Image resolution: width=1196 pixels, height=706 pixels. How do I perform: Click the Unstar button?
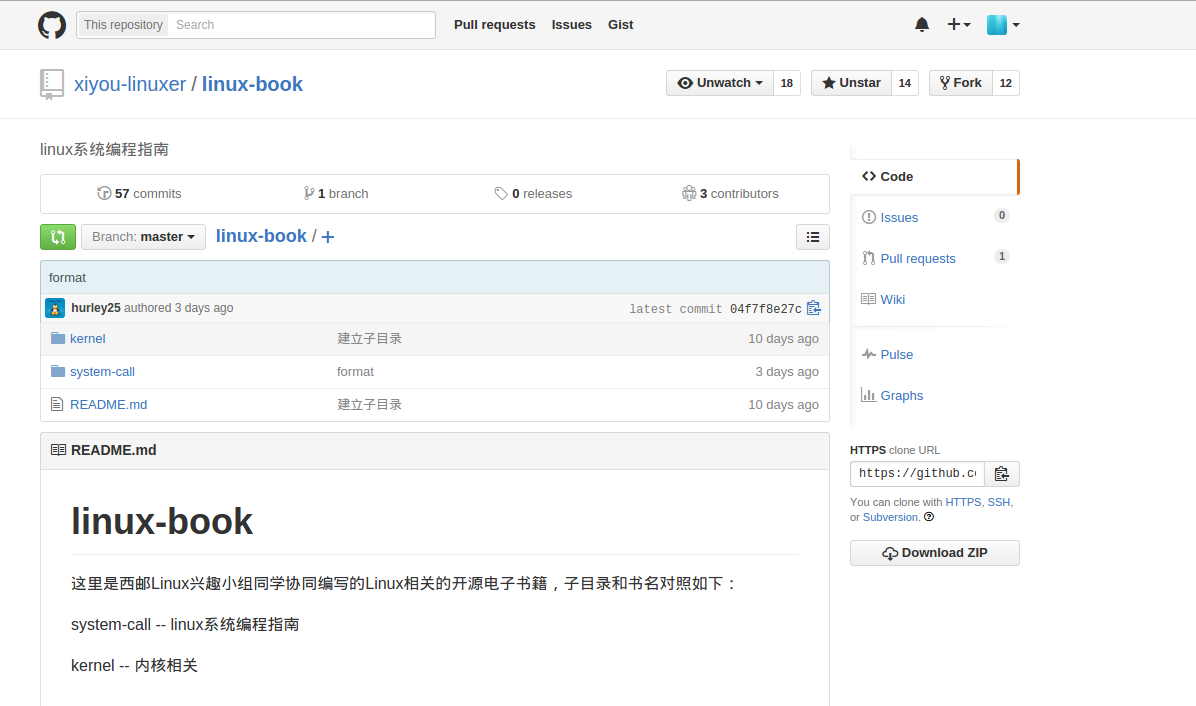pyautogui.click(x=851, y=83)
